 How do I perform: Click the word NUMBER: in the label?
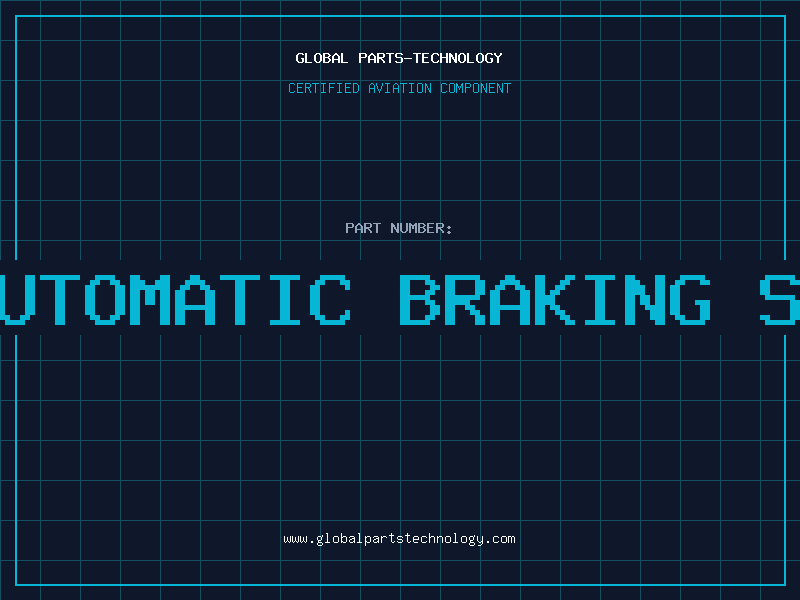coord(421,228)
